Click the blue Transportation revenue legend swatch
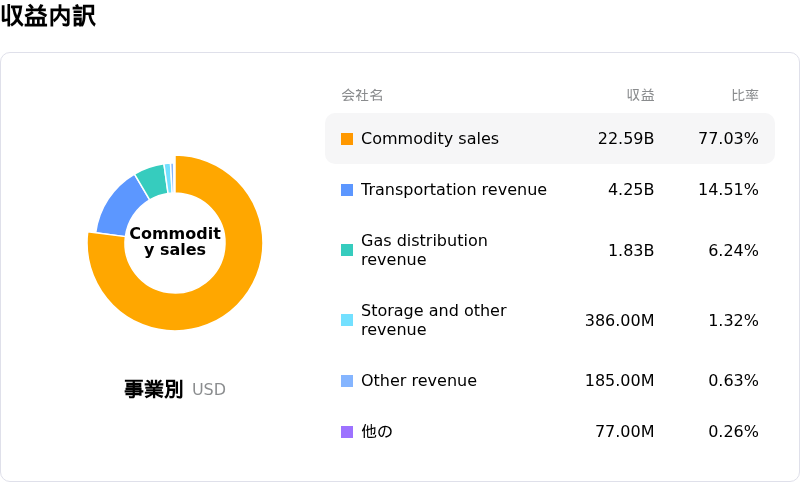The width and height of the screenshot is (800, 482). (x=347, y=190)
